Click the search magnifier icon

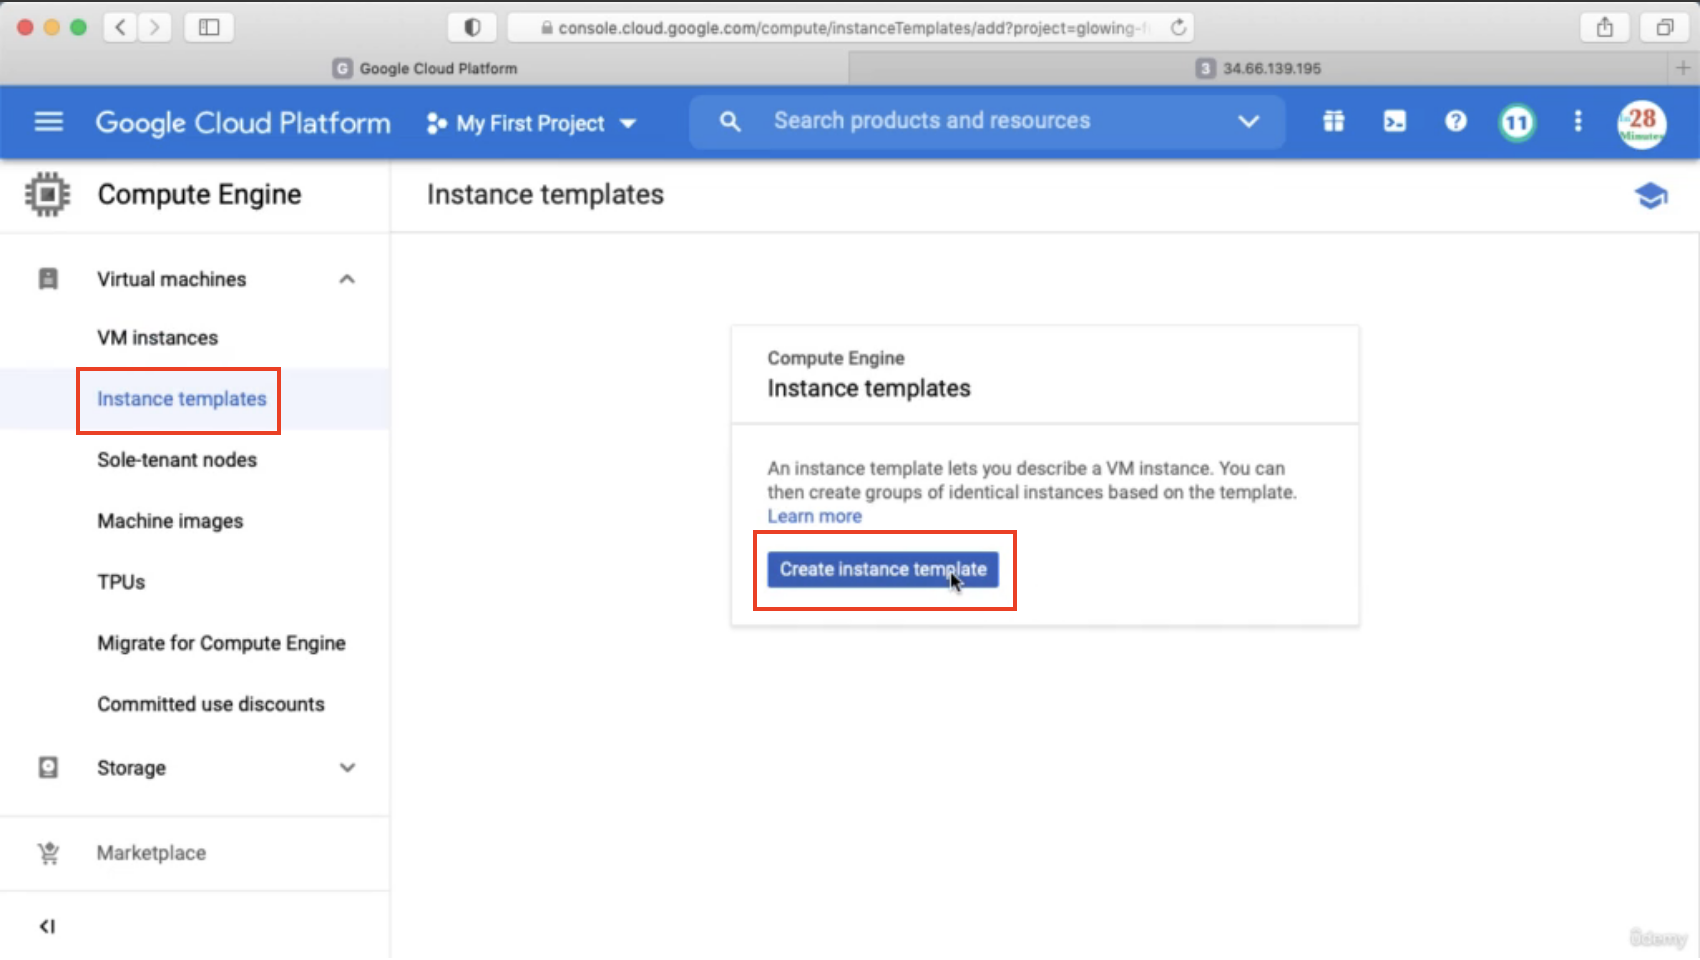[x=730, y=122]
